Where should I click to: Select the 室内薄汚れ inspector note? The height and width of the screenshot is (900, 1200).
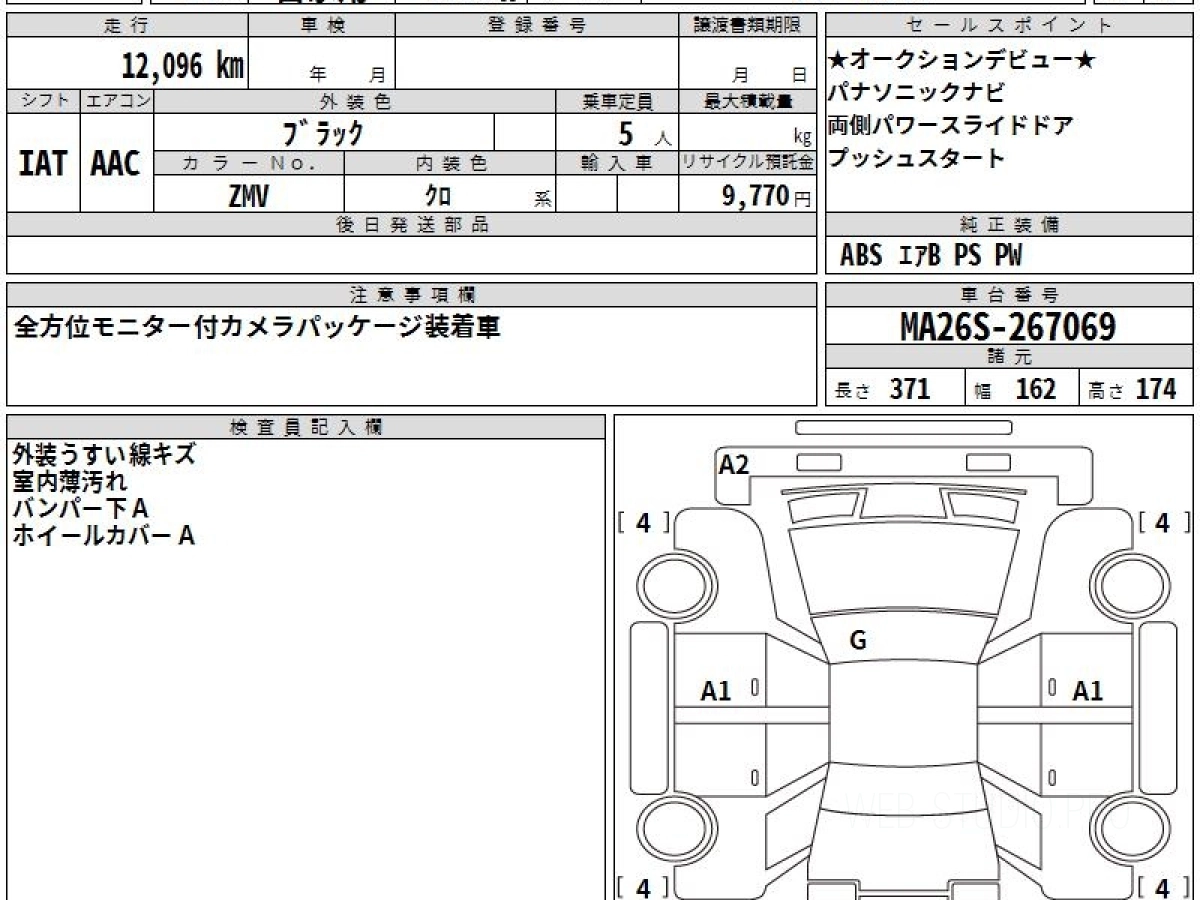70,482
